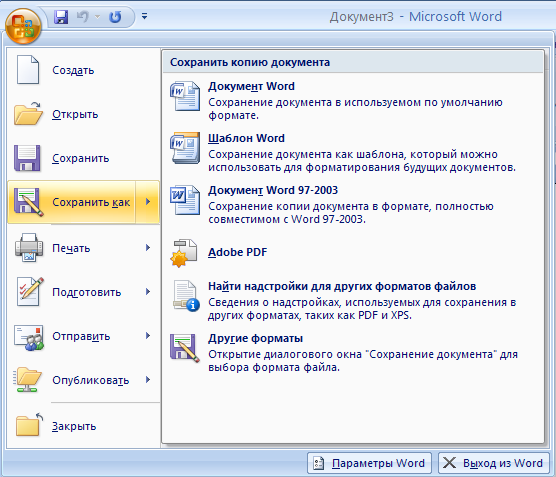Click the Undo arrow in quick access toolbar

(x=83, y=16)
